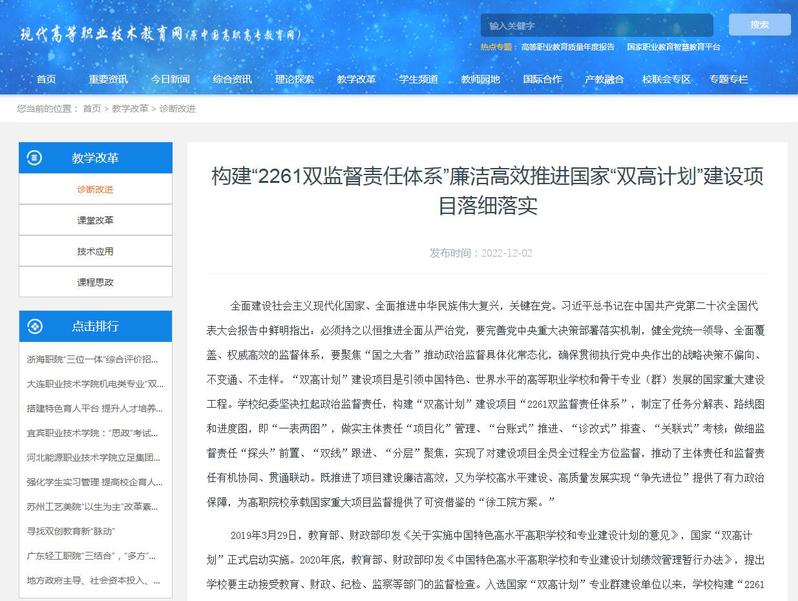798x601 pixels.
Task: Select 课堂改革 in the left sidebar
Action: (95, 220)
